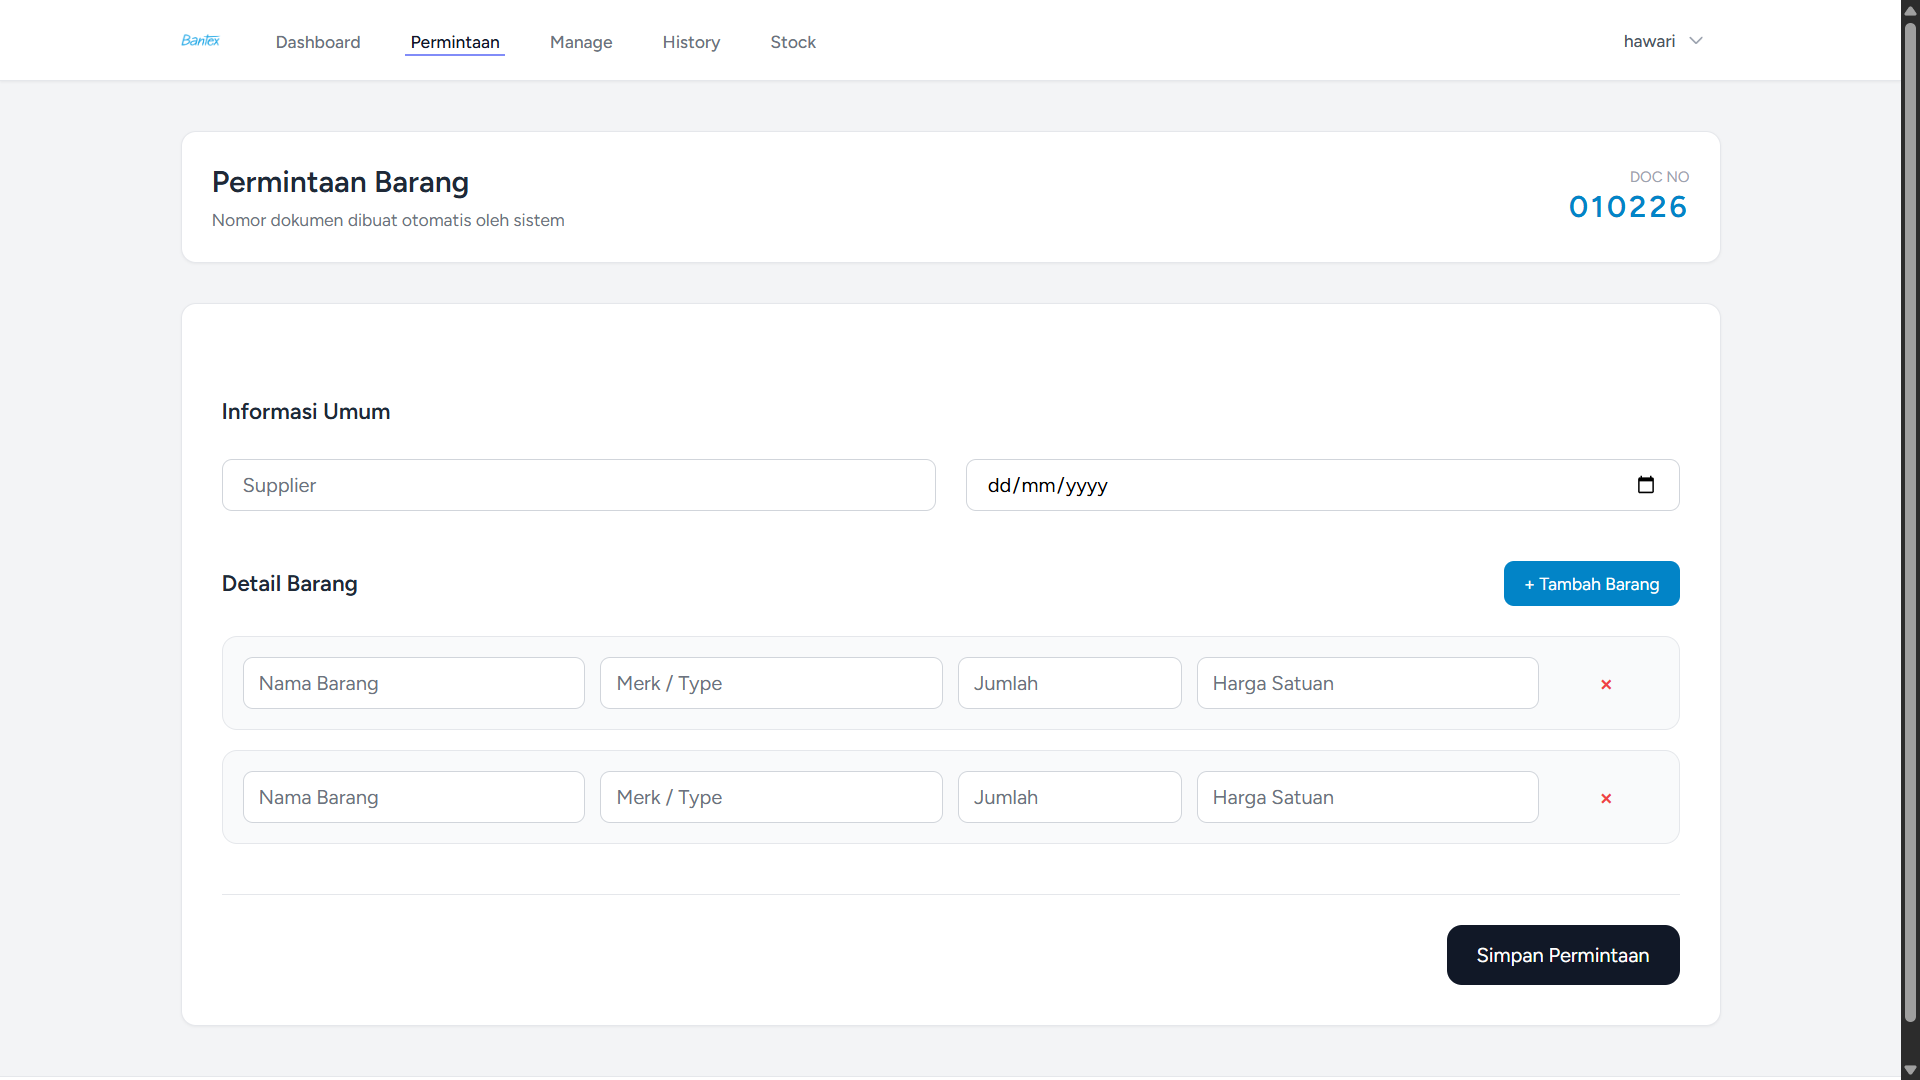The height and width of the screenshot is (1080, 1920).
Task: Click the page scrollbar down arrow
Action: (x=1910, y=1070)
